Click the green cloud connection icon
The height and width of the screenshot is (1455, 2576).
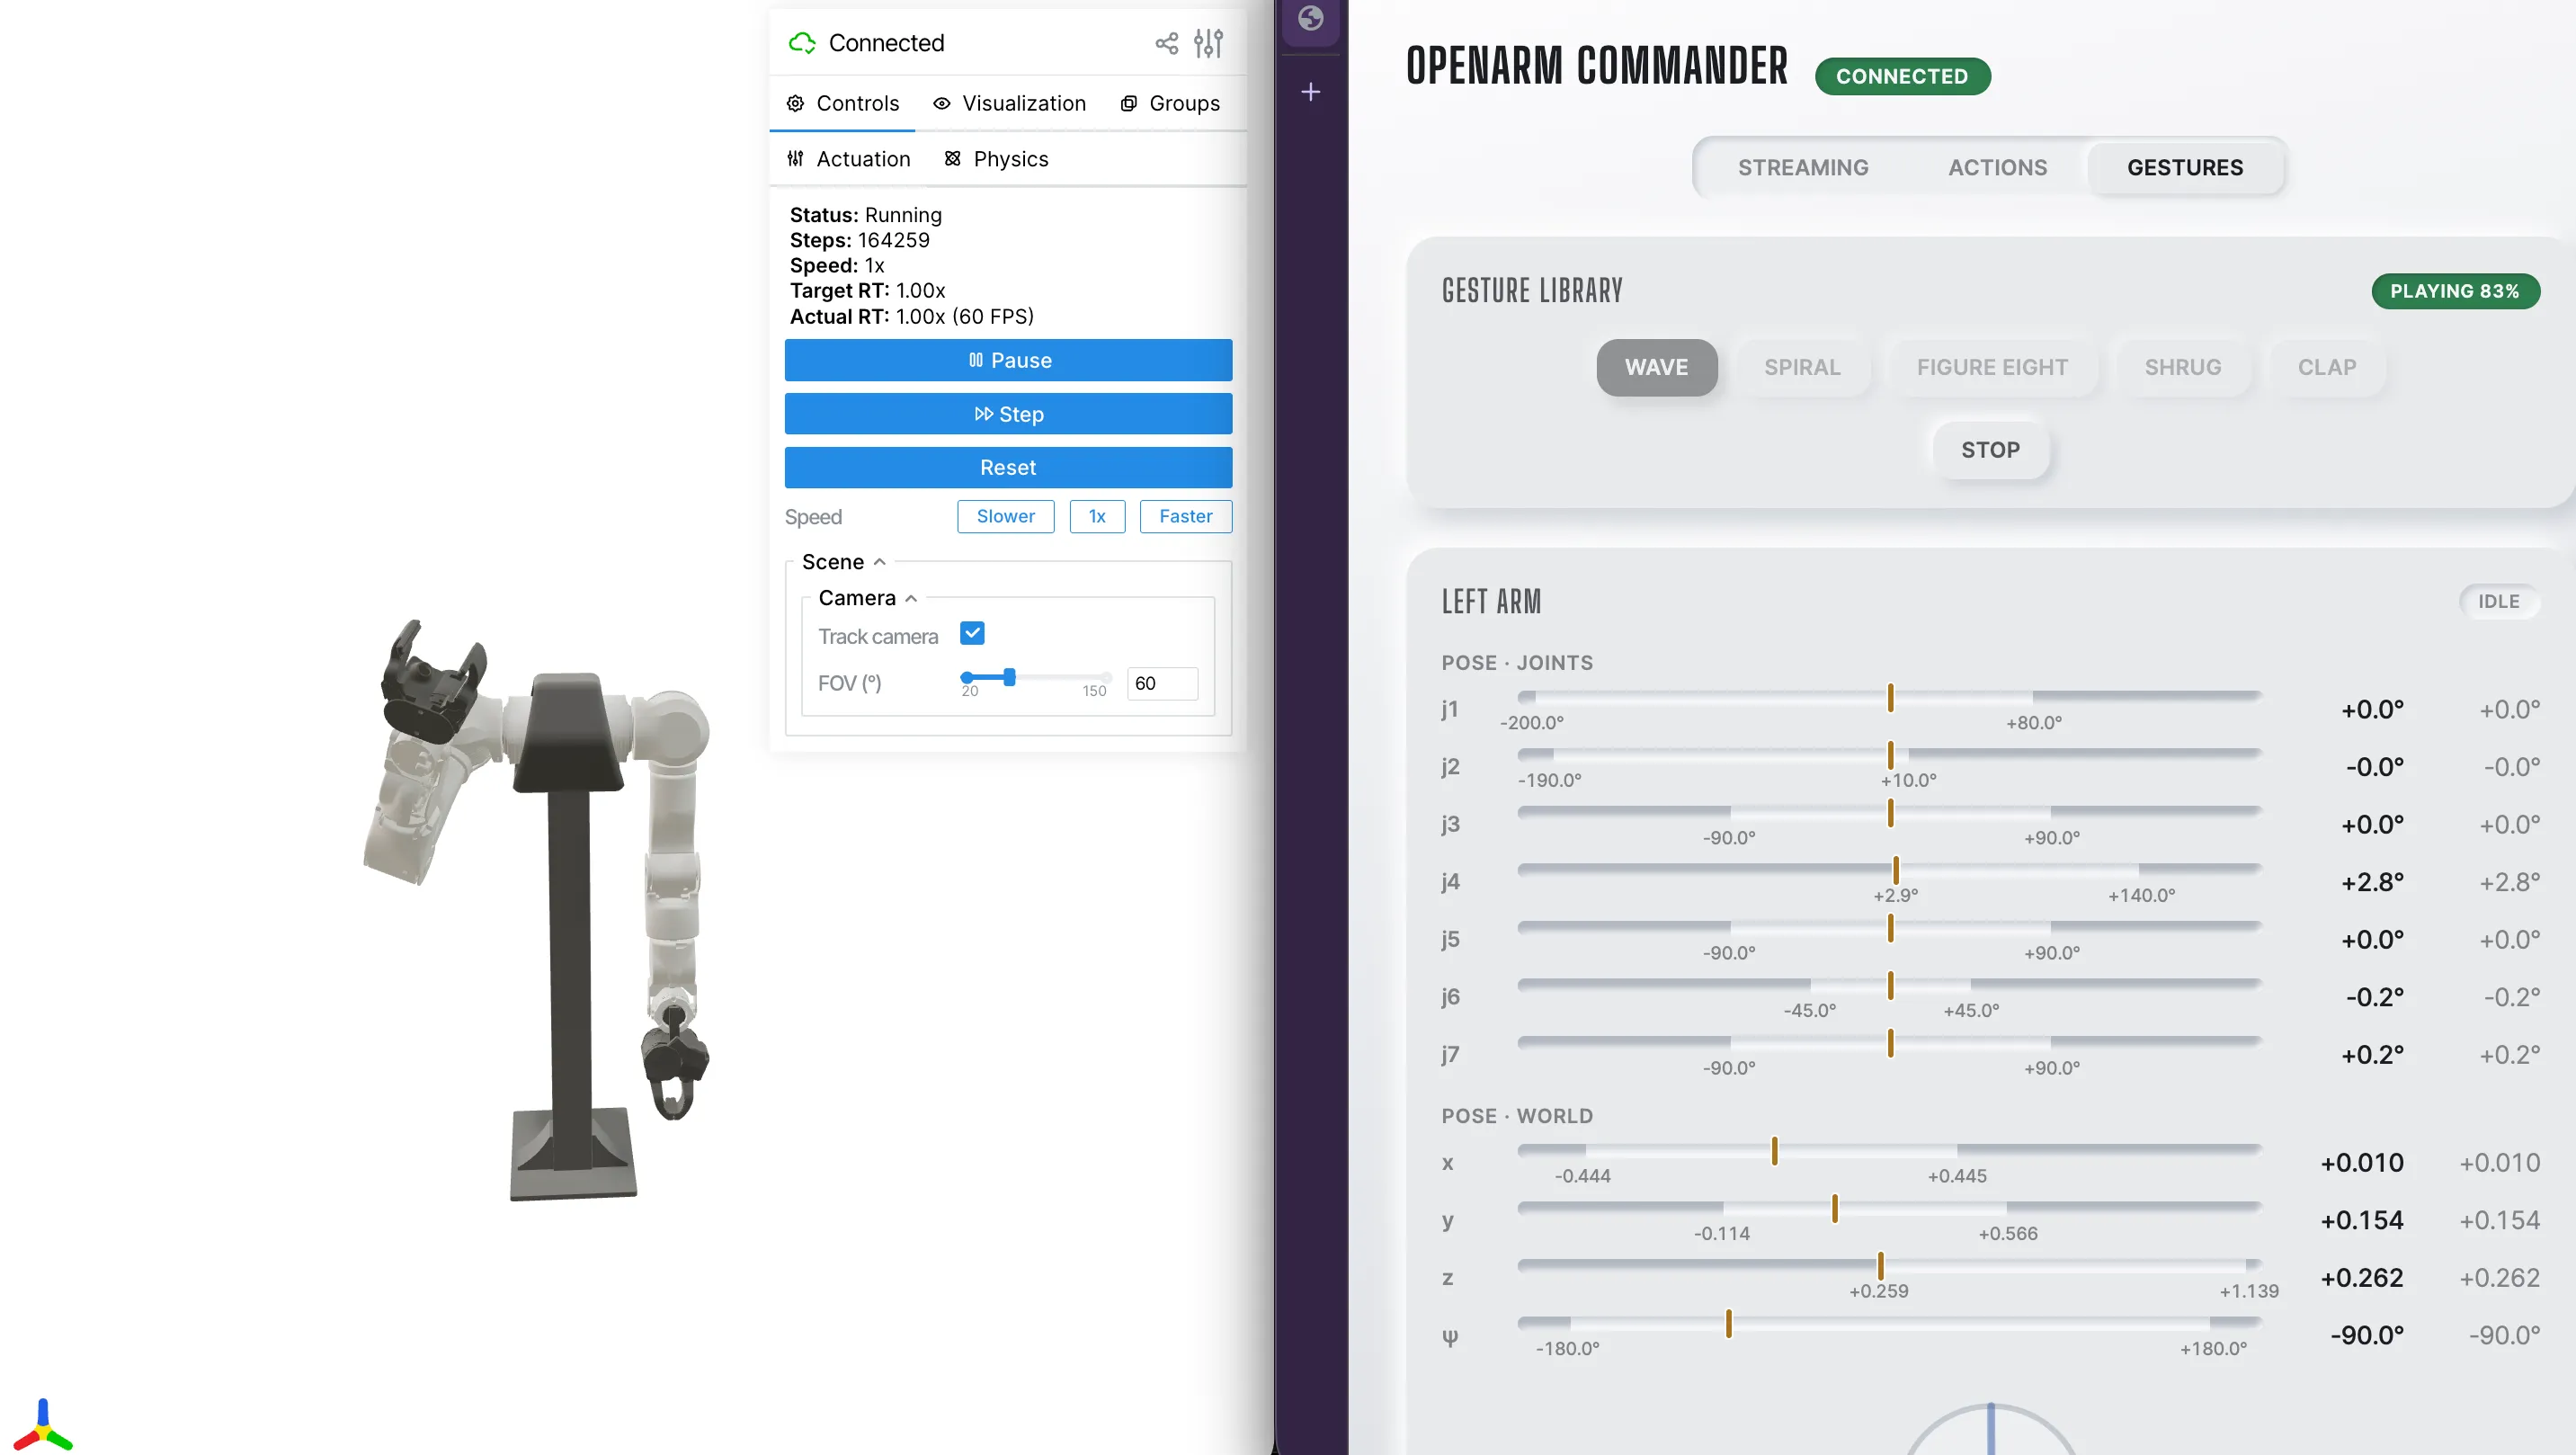[802, 43]
